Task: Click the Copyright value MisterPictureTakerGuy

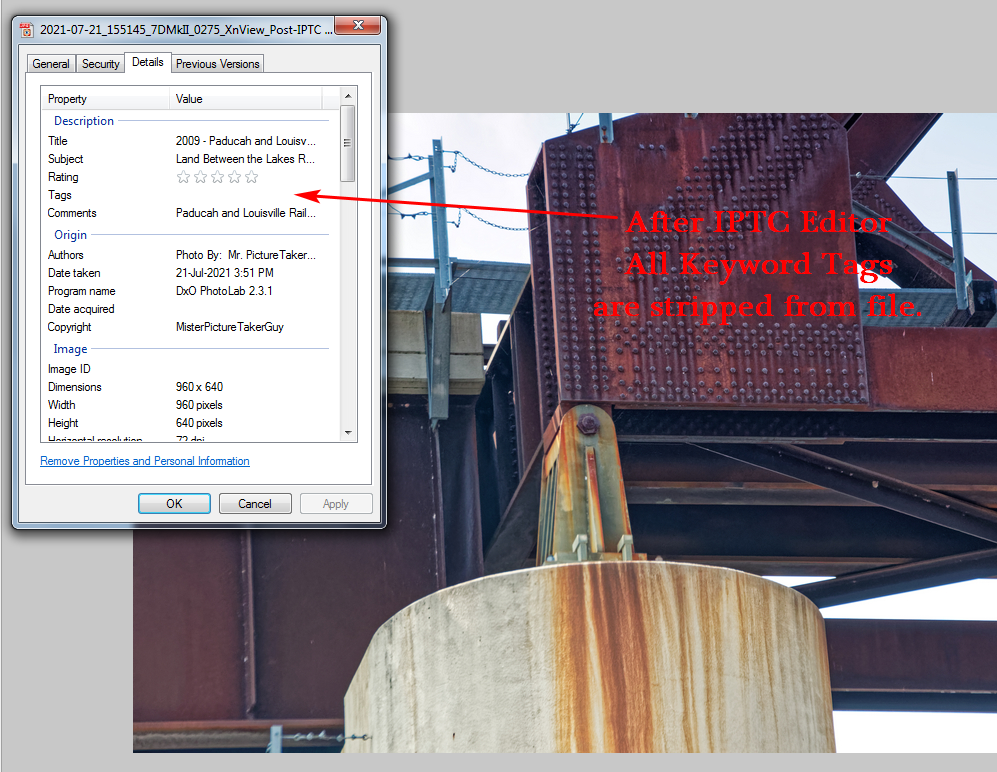Action: [x=230, y=327]
